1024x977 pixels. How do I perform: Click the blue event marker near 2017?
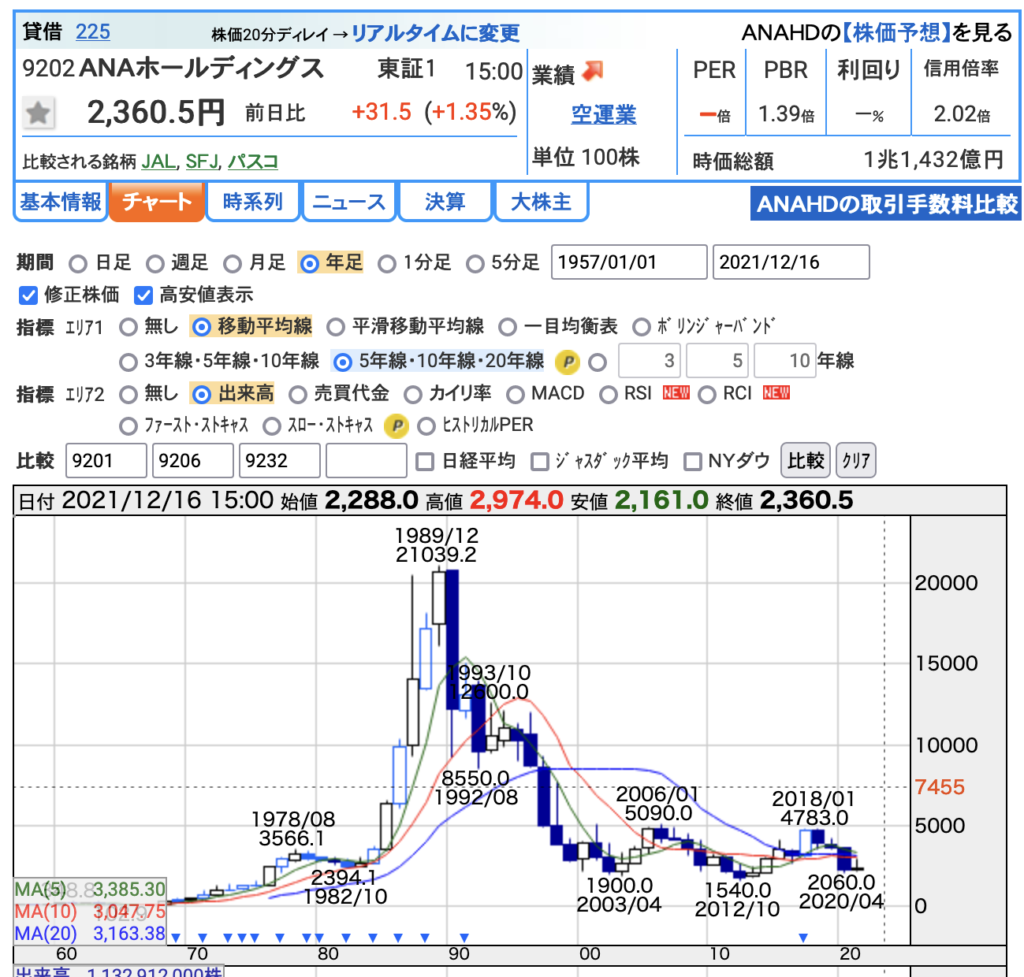pyautogui.click(x=803, y=938)
